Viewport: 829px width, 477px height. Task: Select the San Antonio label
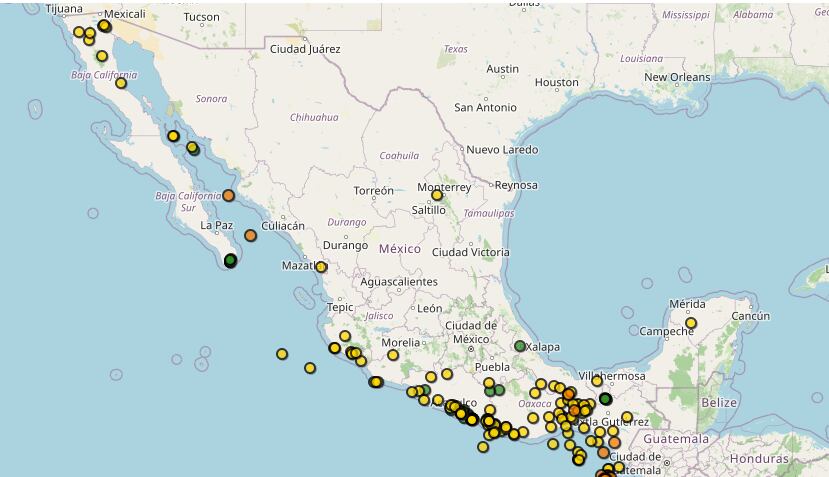click(485, 107)
